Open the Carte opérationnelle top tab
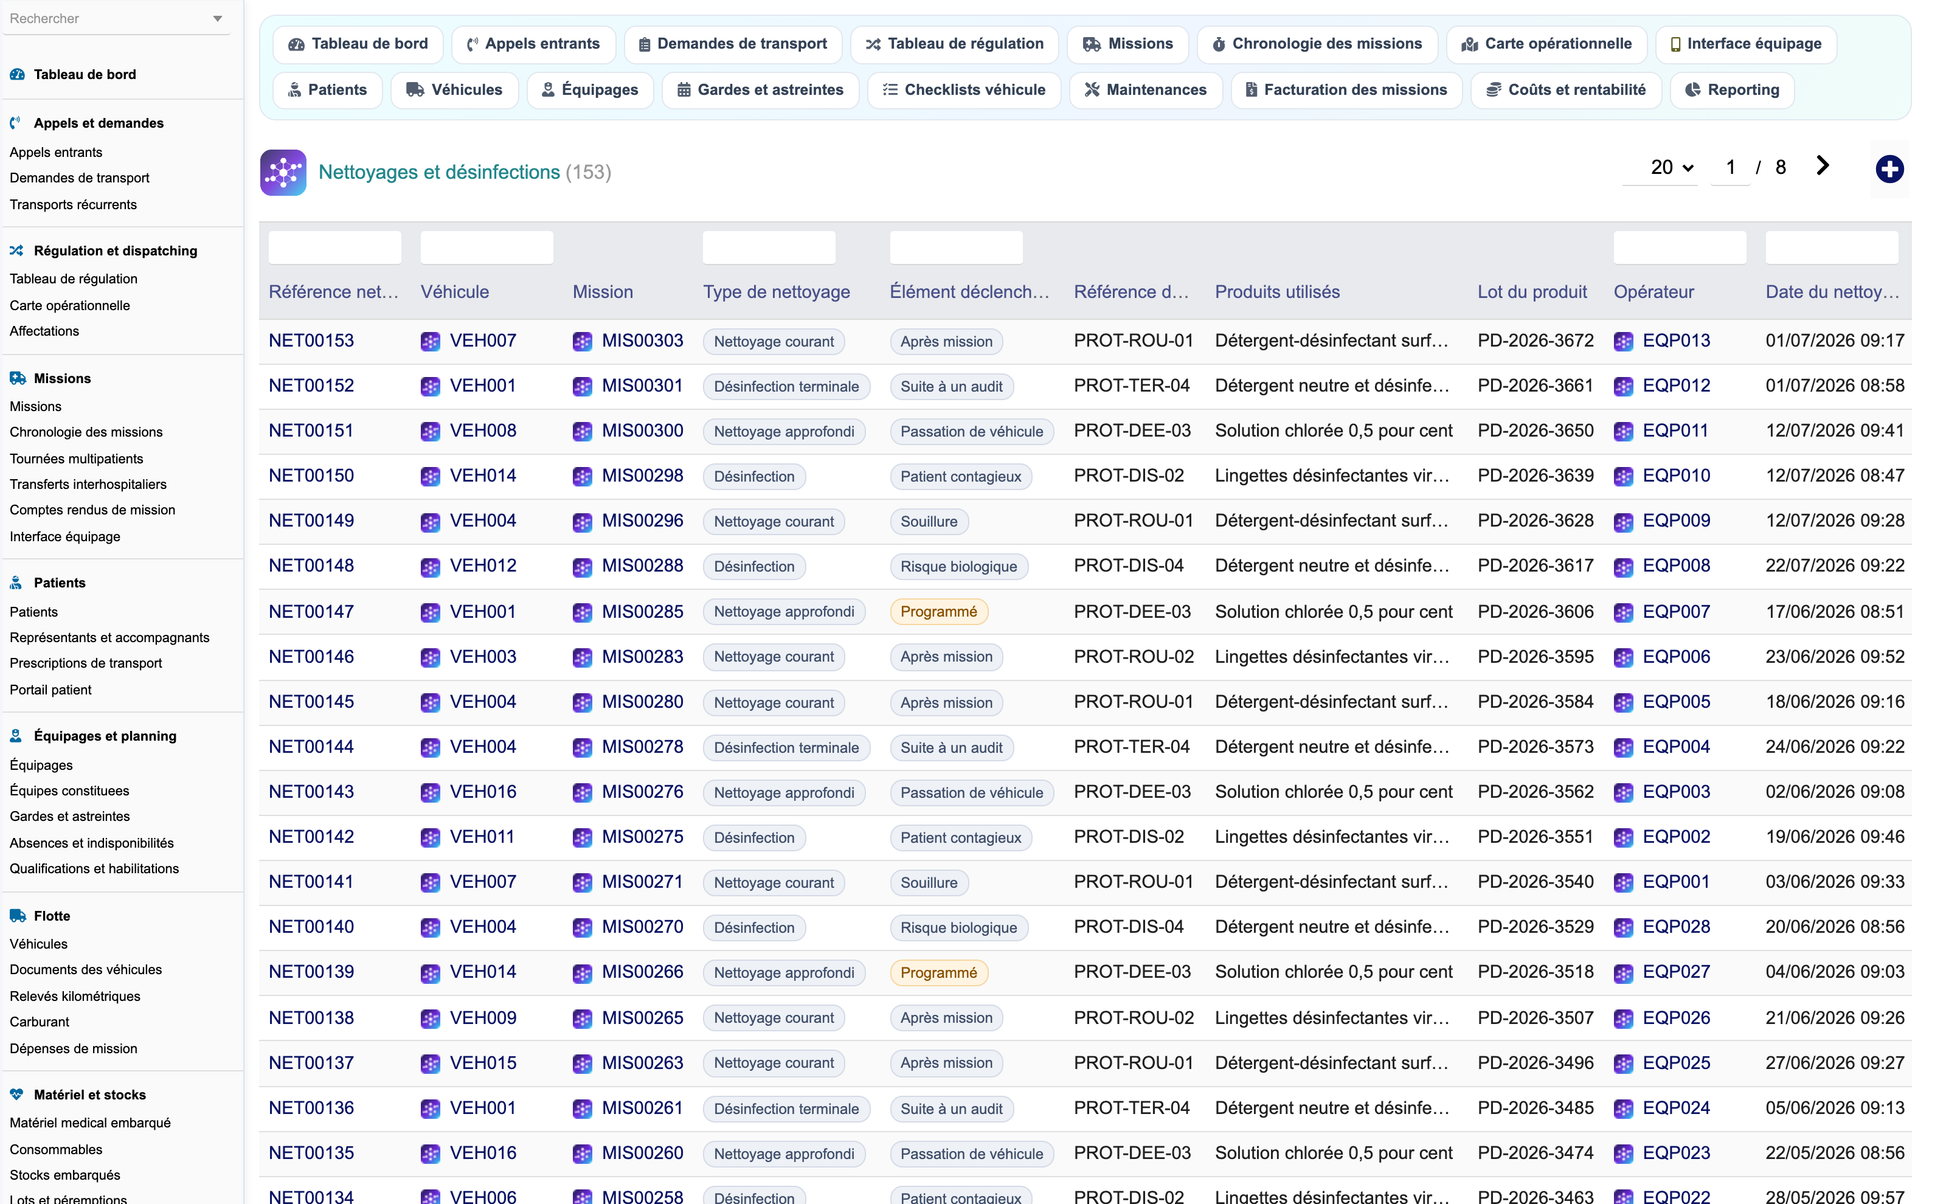 point(1546,44)
